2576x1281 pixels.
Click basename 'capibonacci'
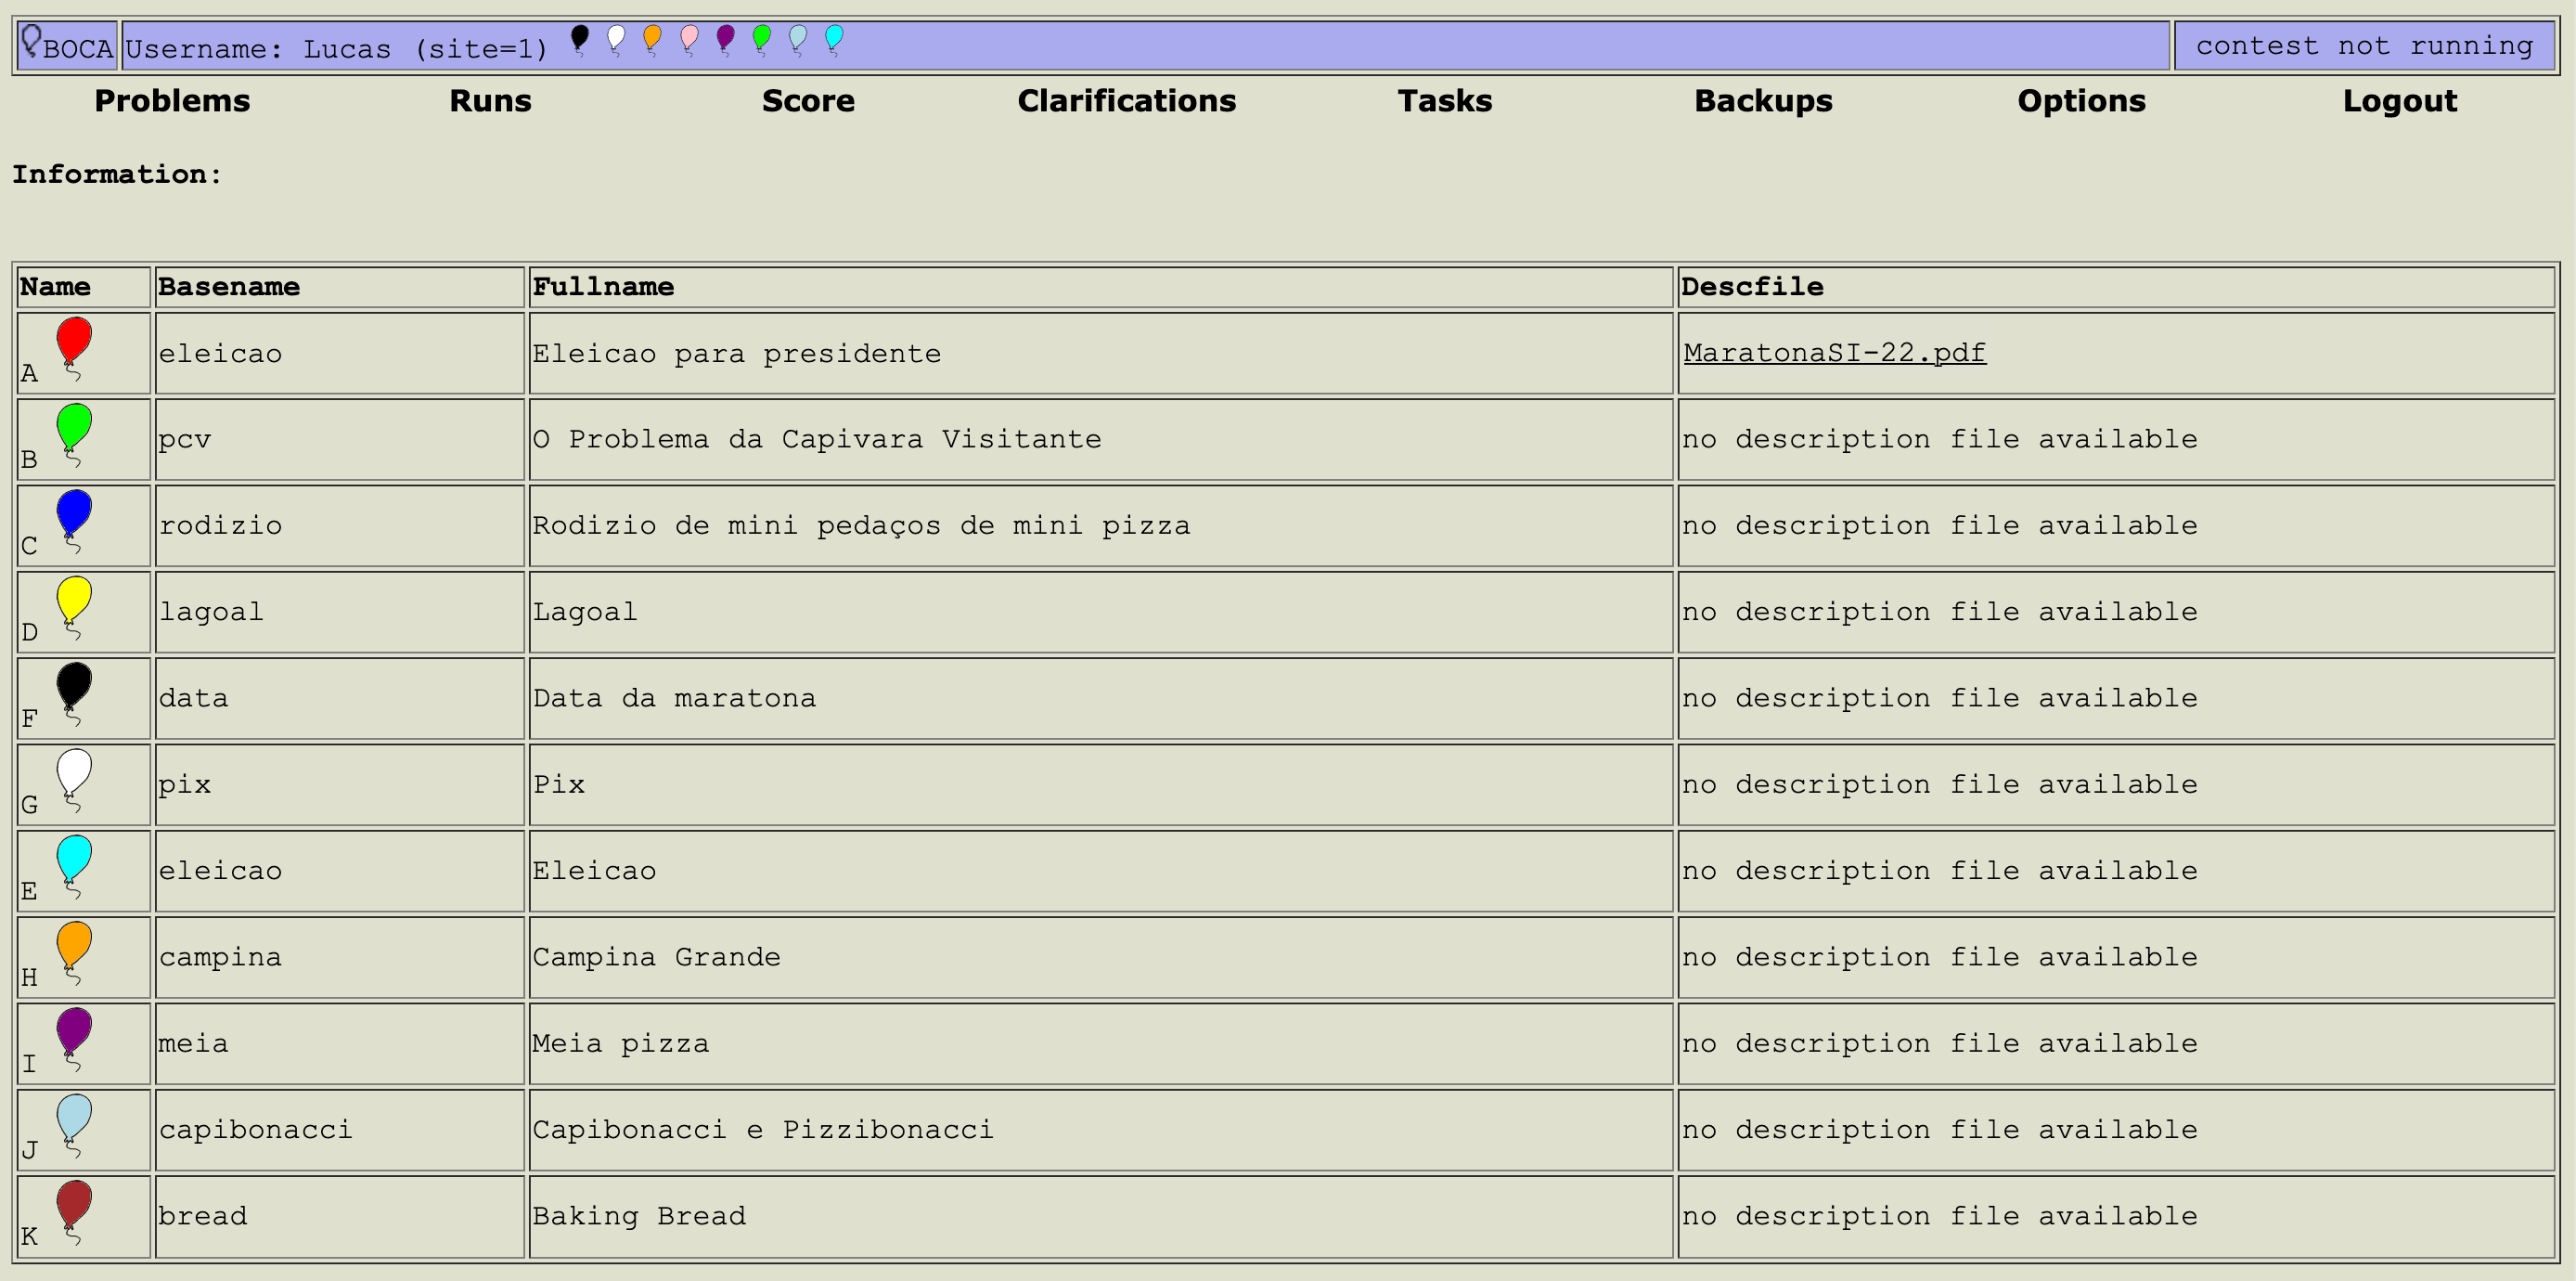click(256, 1130)
